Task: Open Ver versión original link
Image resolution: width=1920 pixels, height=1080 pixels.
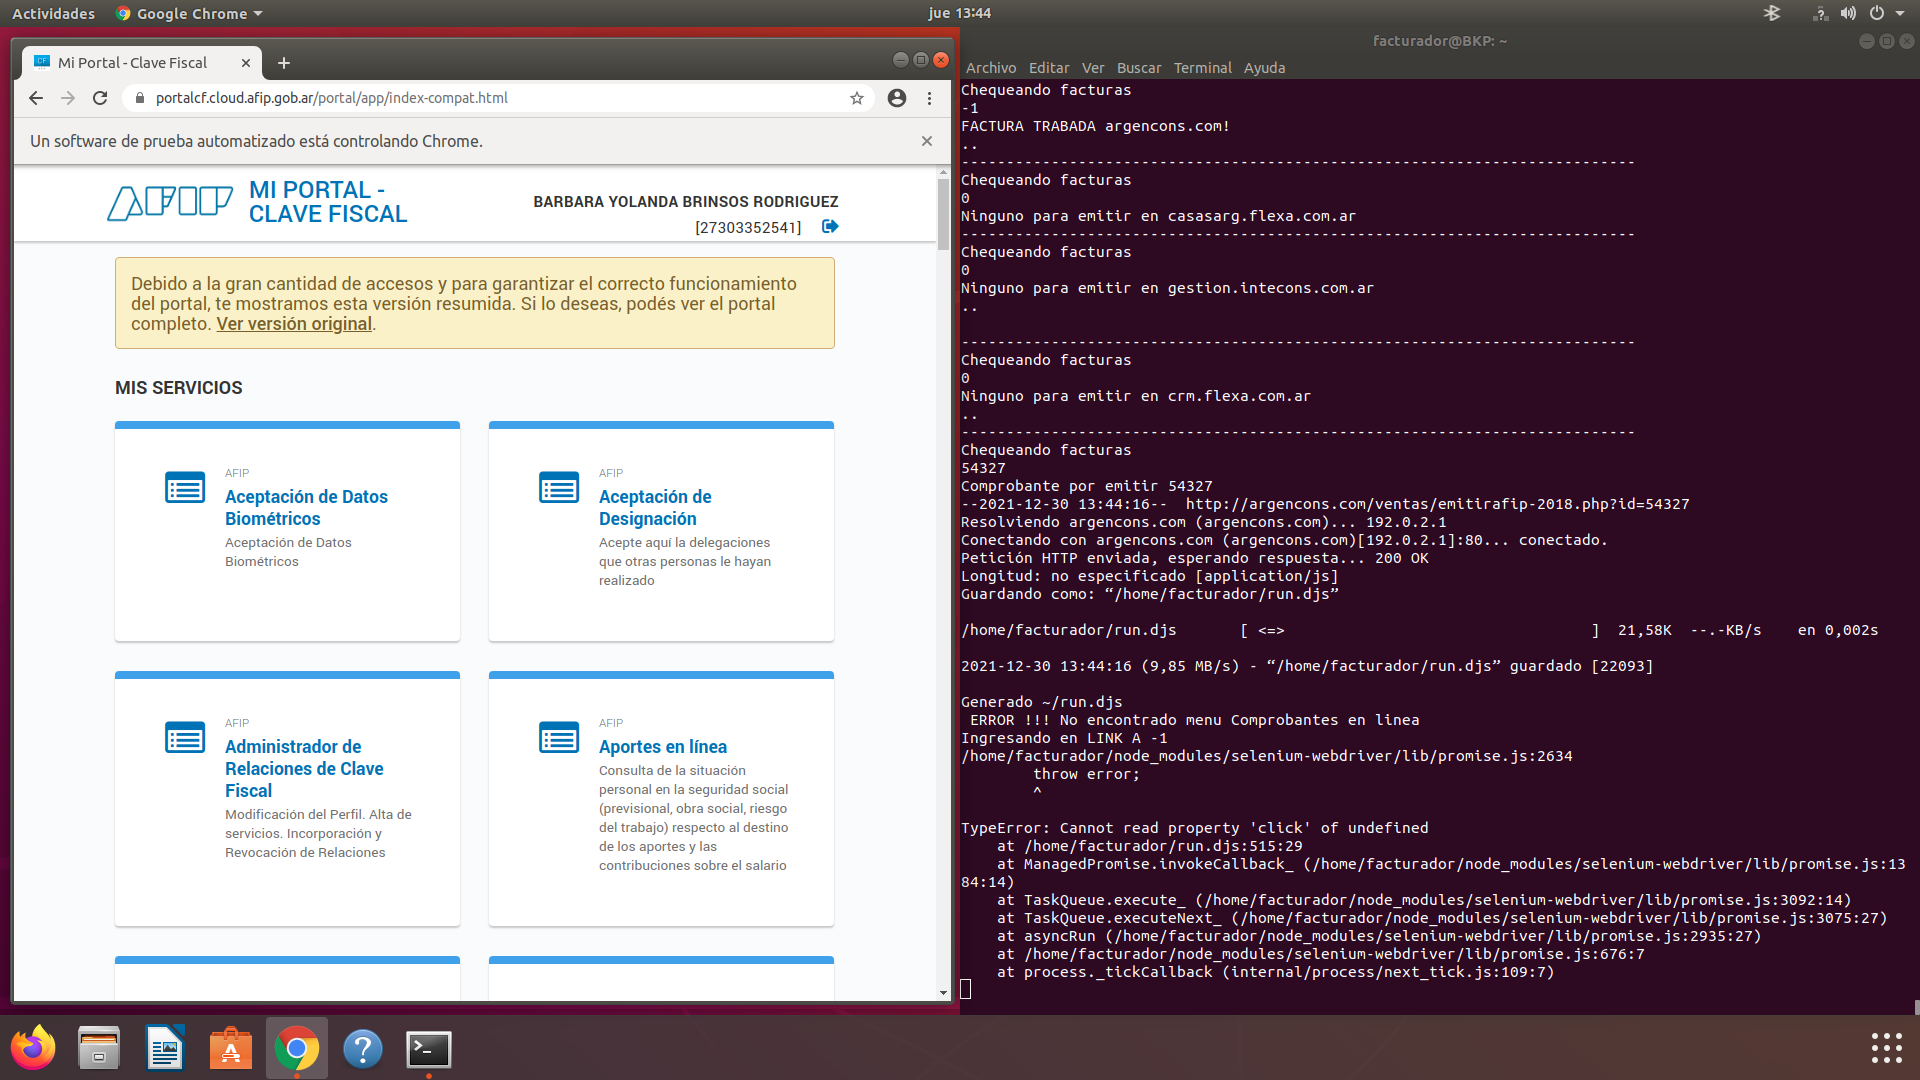Action: point(294,324)
